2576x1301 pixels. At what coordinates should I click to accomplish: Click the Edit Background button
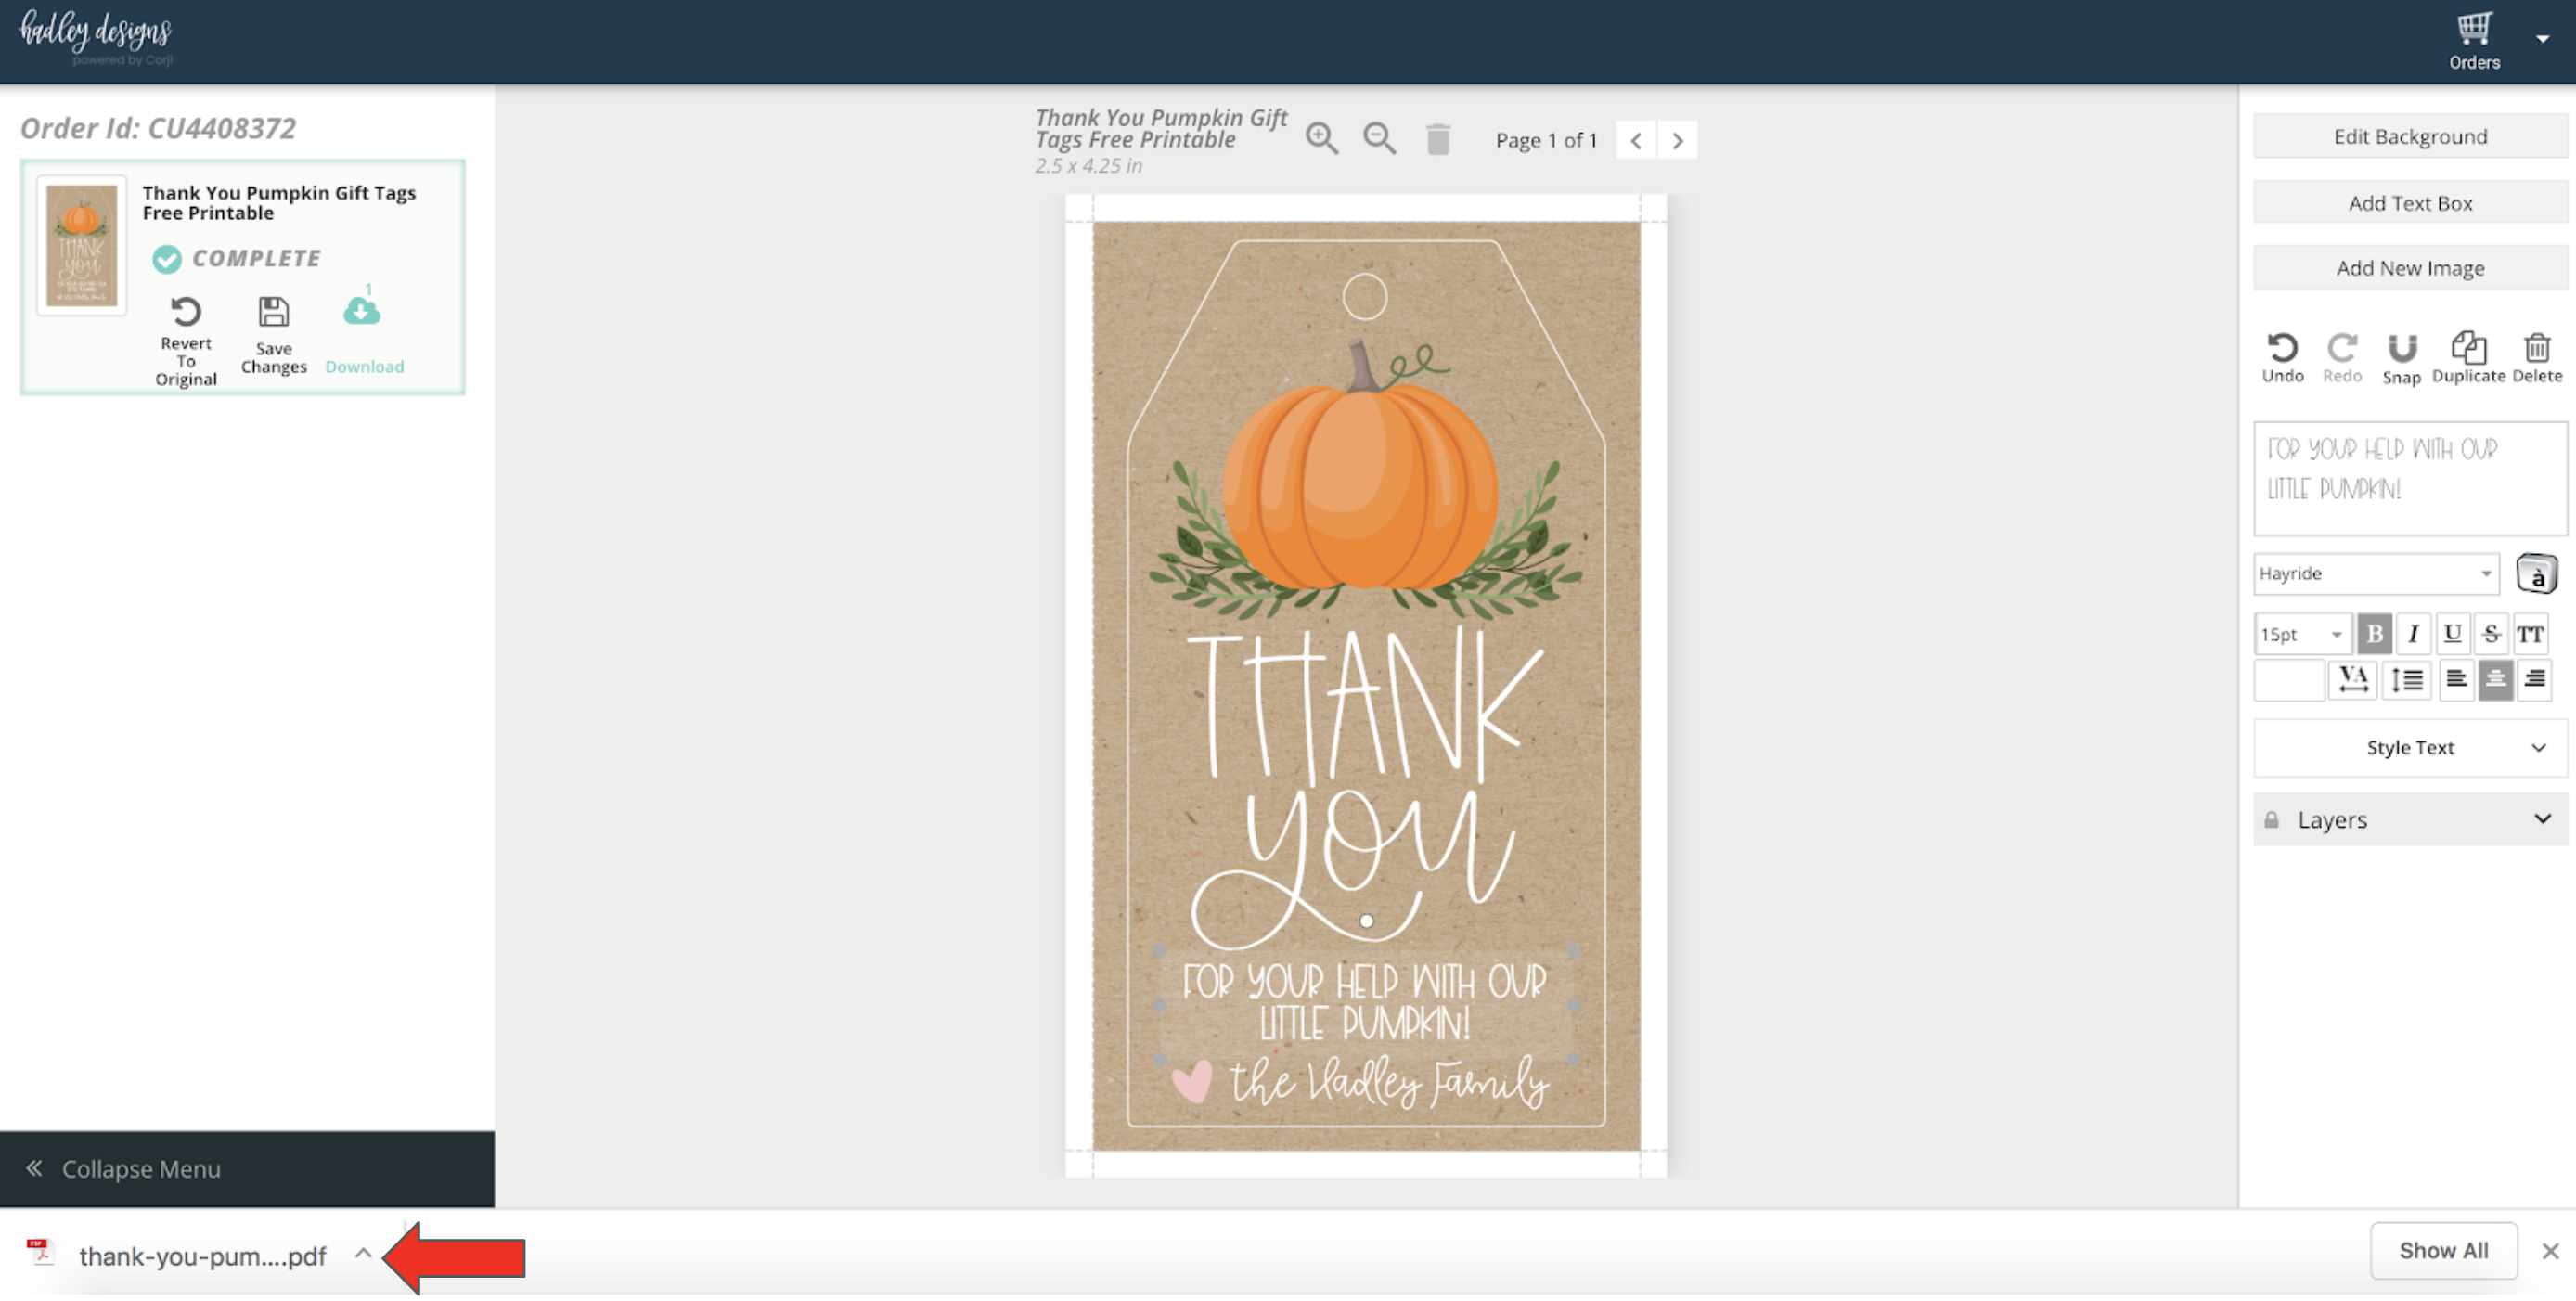[x=2409, y=137]
